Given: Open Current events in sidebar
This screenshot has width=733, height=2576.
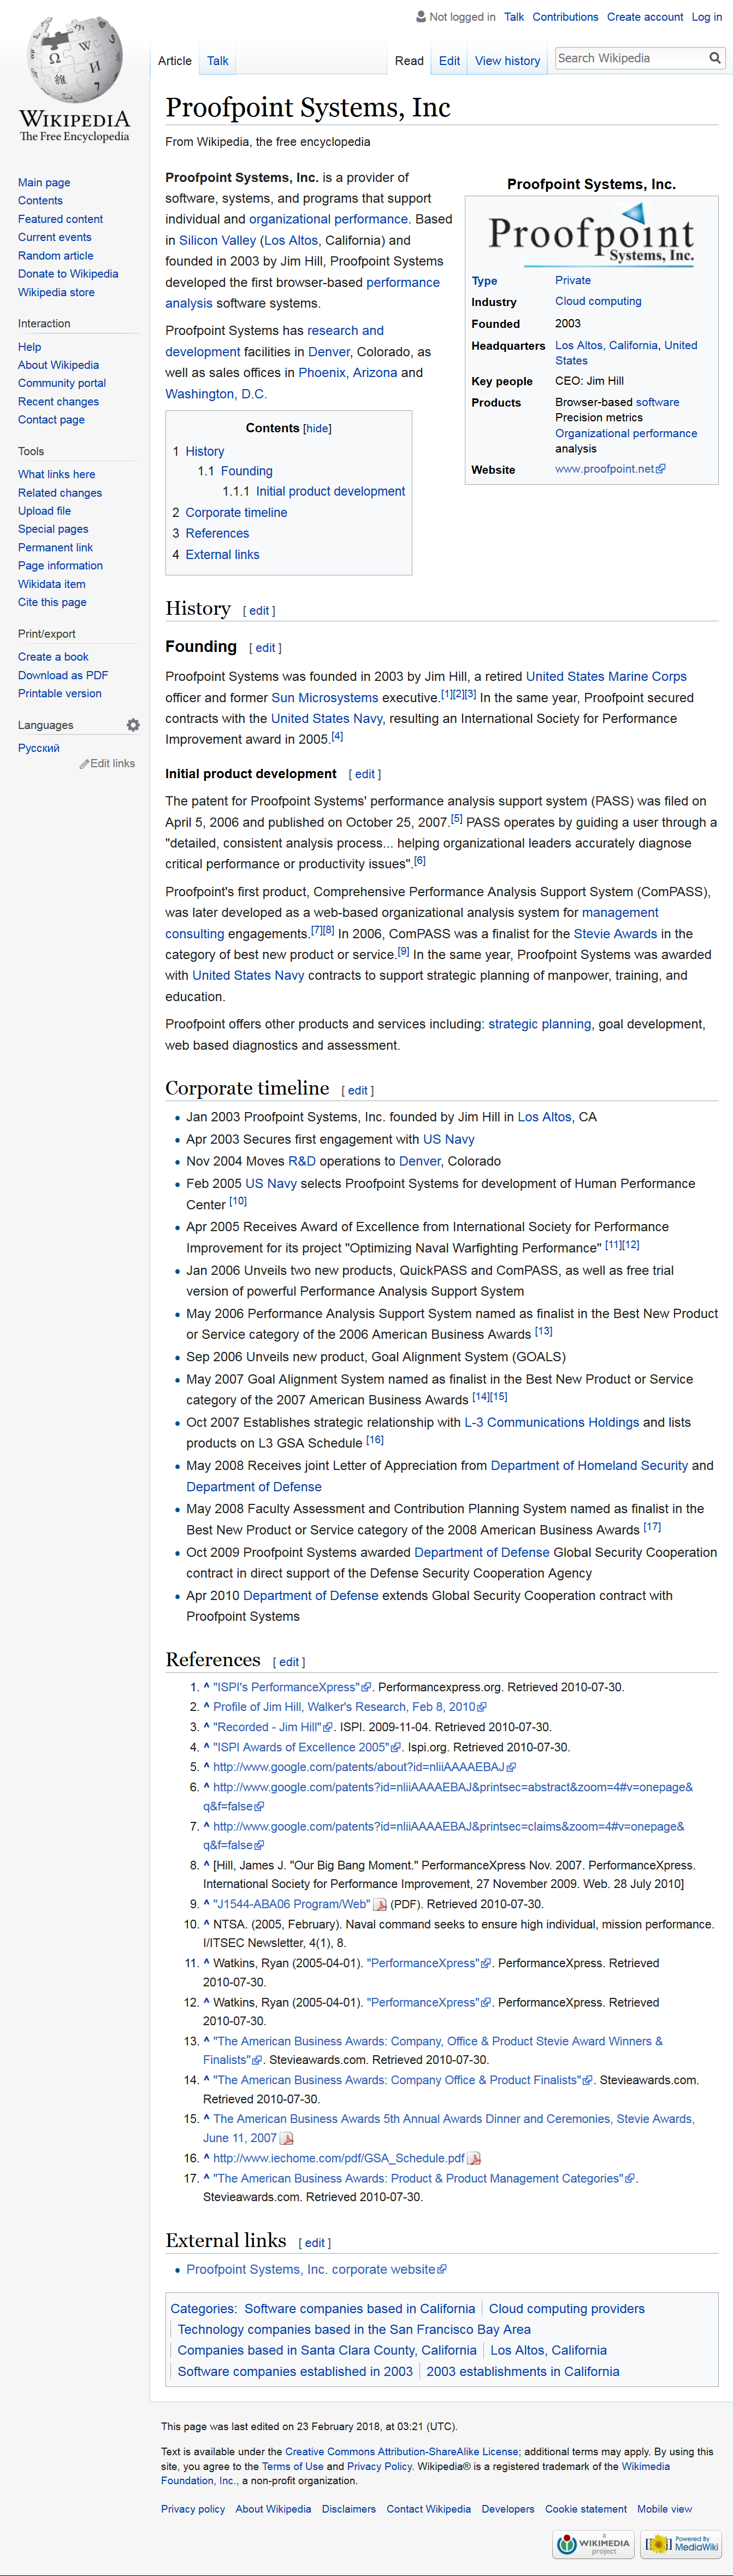Looking at the screenshot, I should pos(55,237).
